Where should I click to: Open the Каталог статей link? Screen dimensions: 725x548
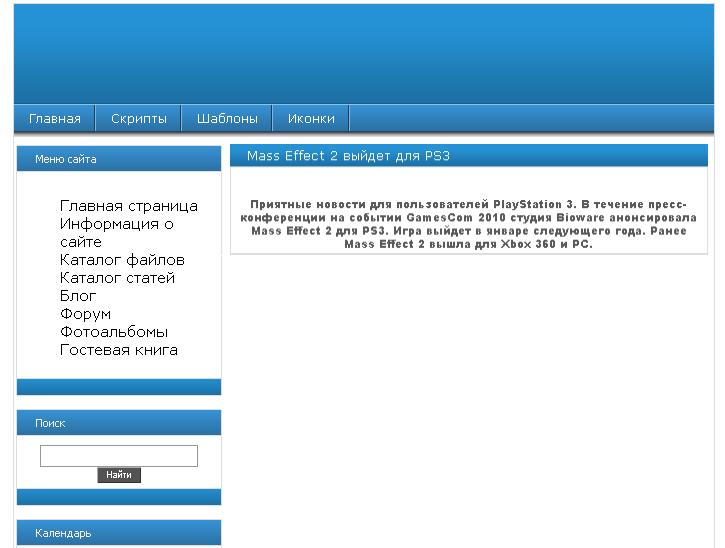117,278
